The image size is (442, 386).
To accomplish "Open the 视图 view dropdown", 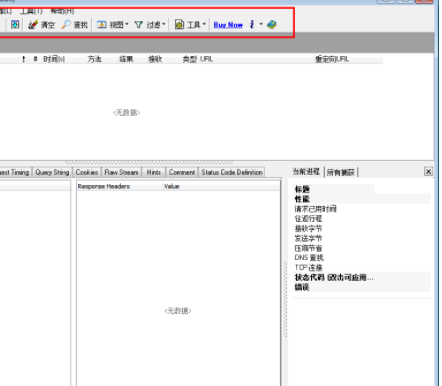I will click(x=112, y=25).
